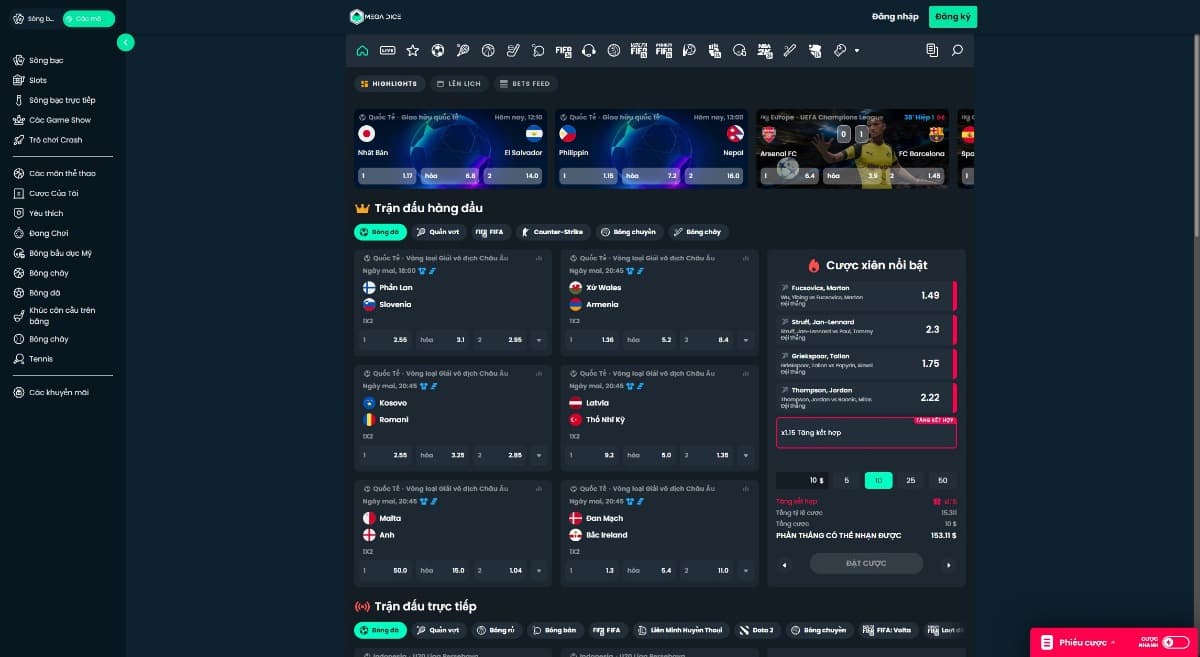Bet on Nhật Bản win at 1.17

pyautogui.click(x=387, y=176)
